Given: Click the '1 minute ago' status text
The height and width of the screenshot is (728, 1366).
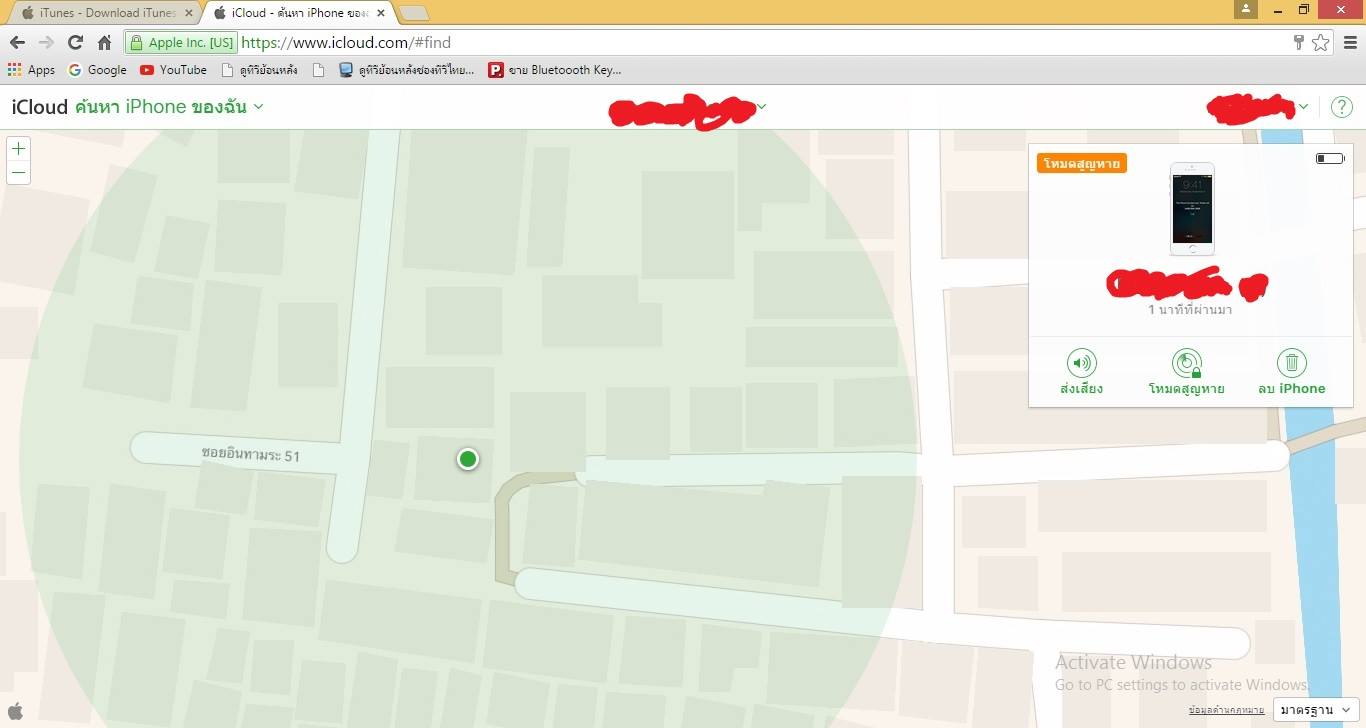Looking at the screenshot, I should click(x=1190, y=310).
